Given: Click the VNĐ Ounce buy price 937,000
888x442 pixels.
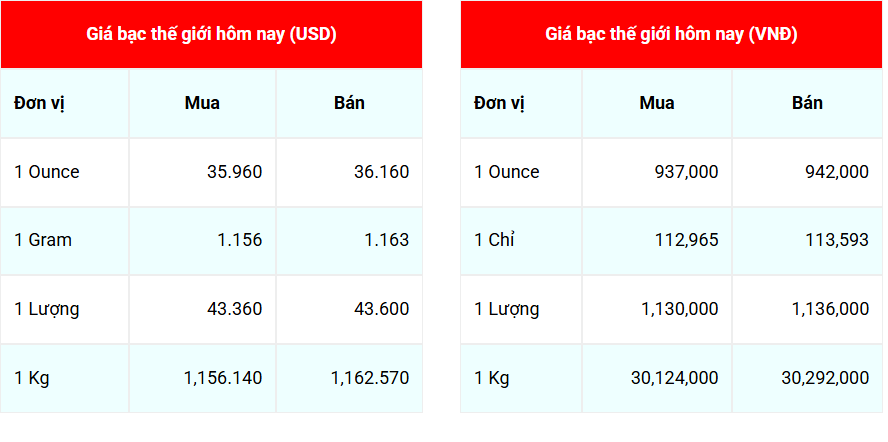Looking at the screenshot, I should pyautogui.click(x=685, y=172).
